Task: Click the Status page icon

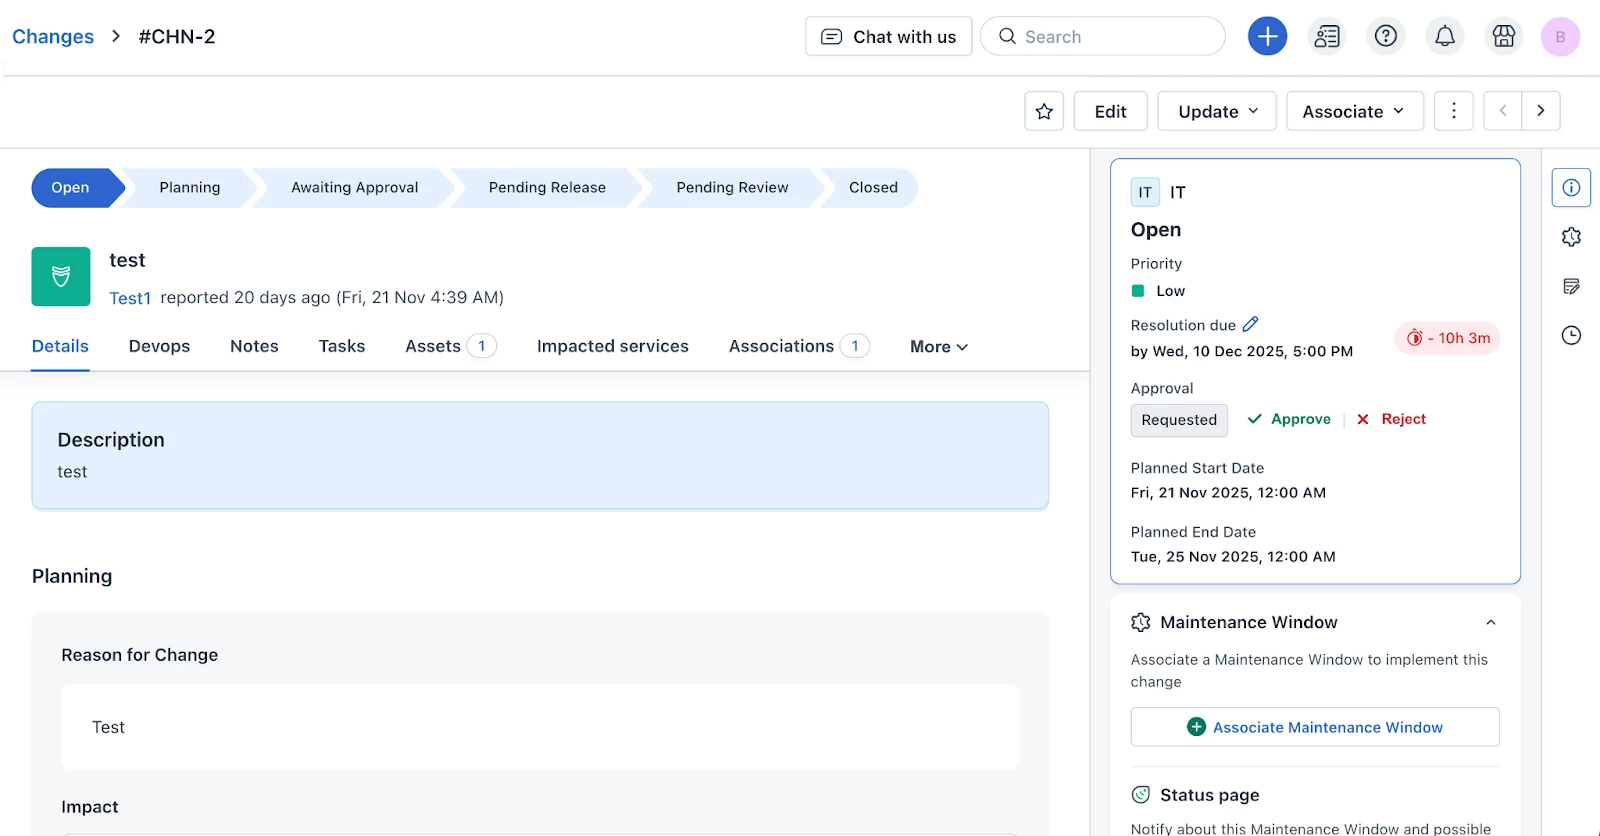Action: point(1141,795)
